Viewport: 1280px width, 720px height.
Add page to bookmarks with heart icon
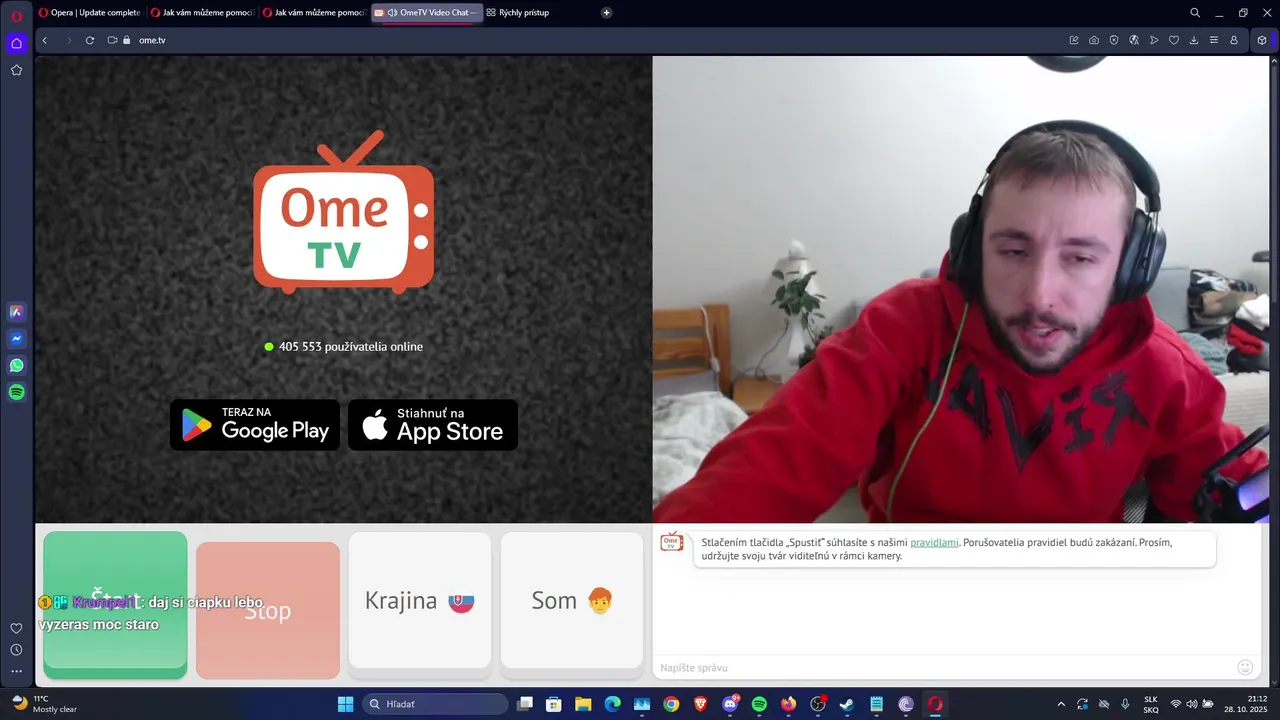[1174, 40]
